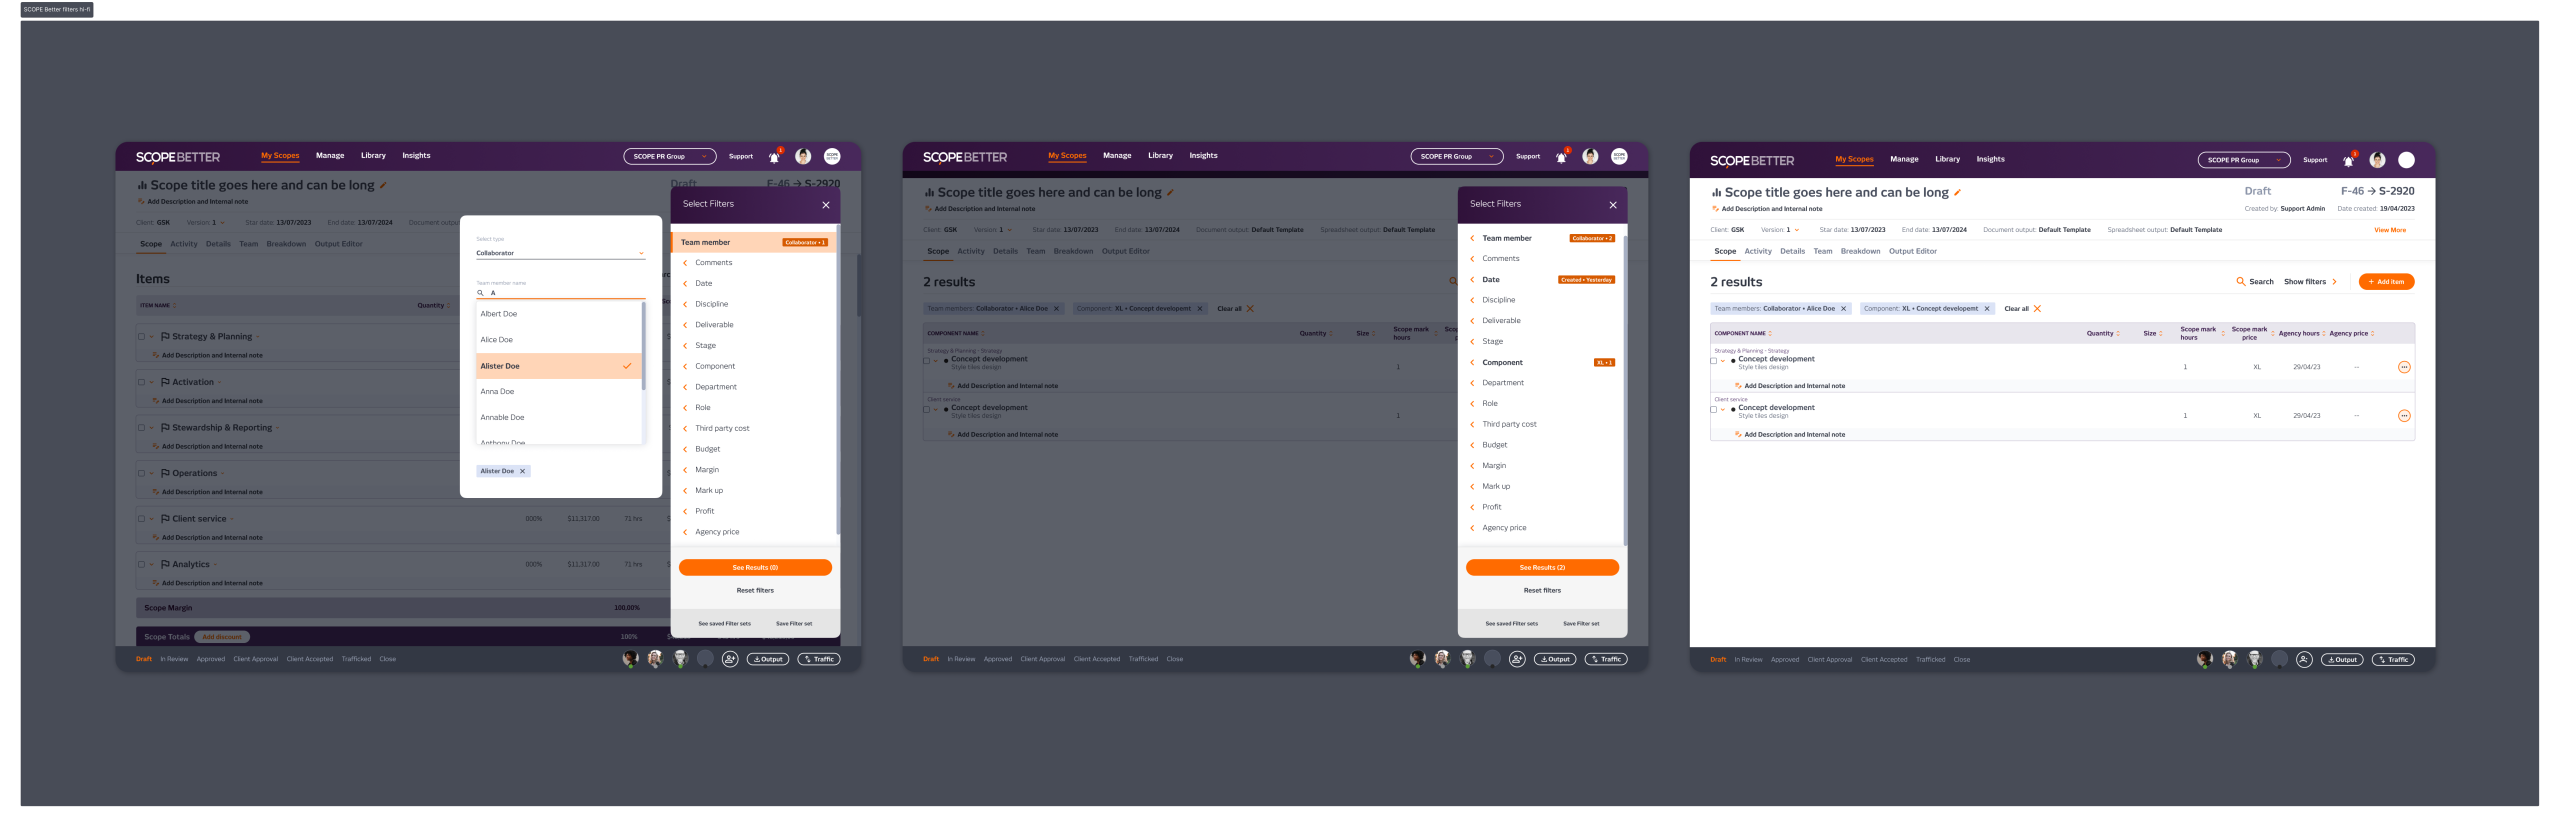Click flag icon beside Strategy & Planning

tap(165, 337)
